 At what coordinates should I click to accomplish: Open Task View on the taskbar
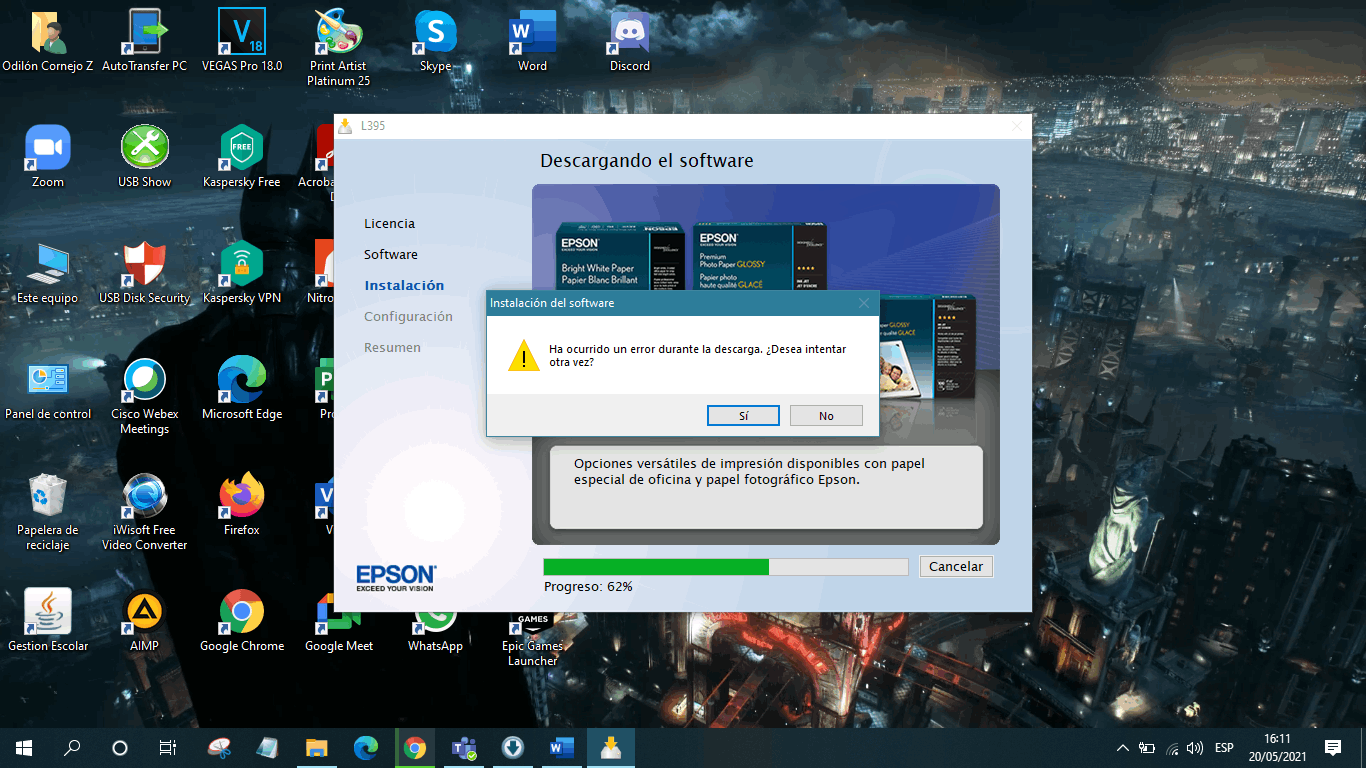168,747
